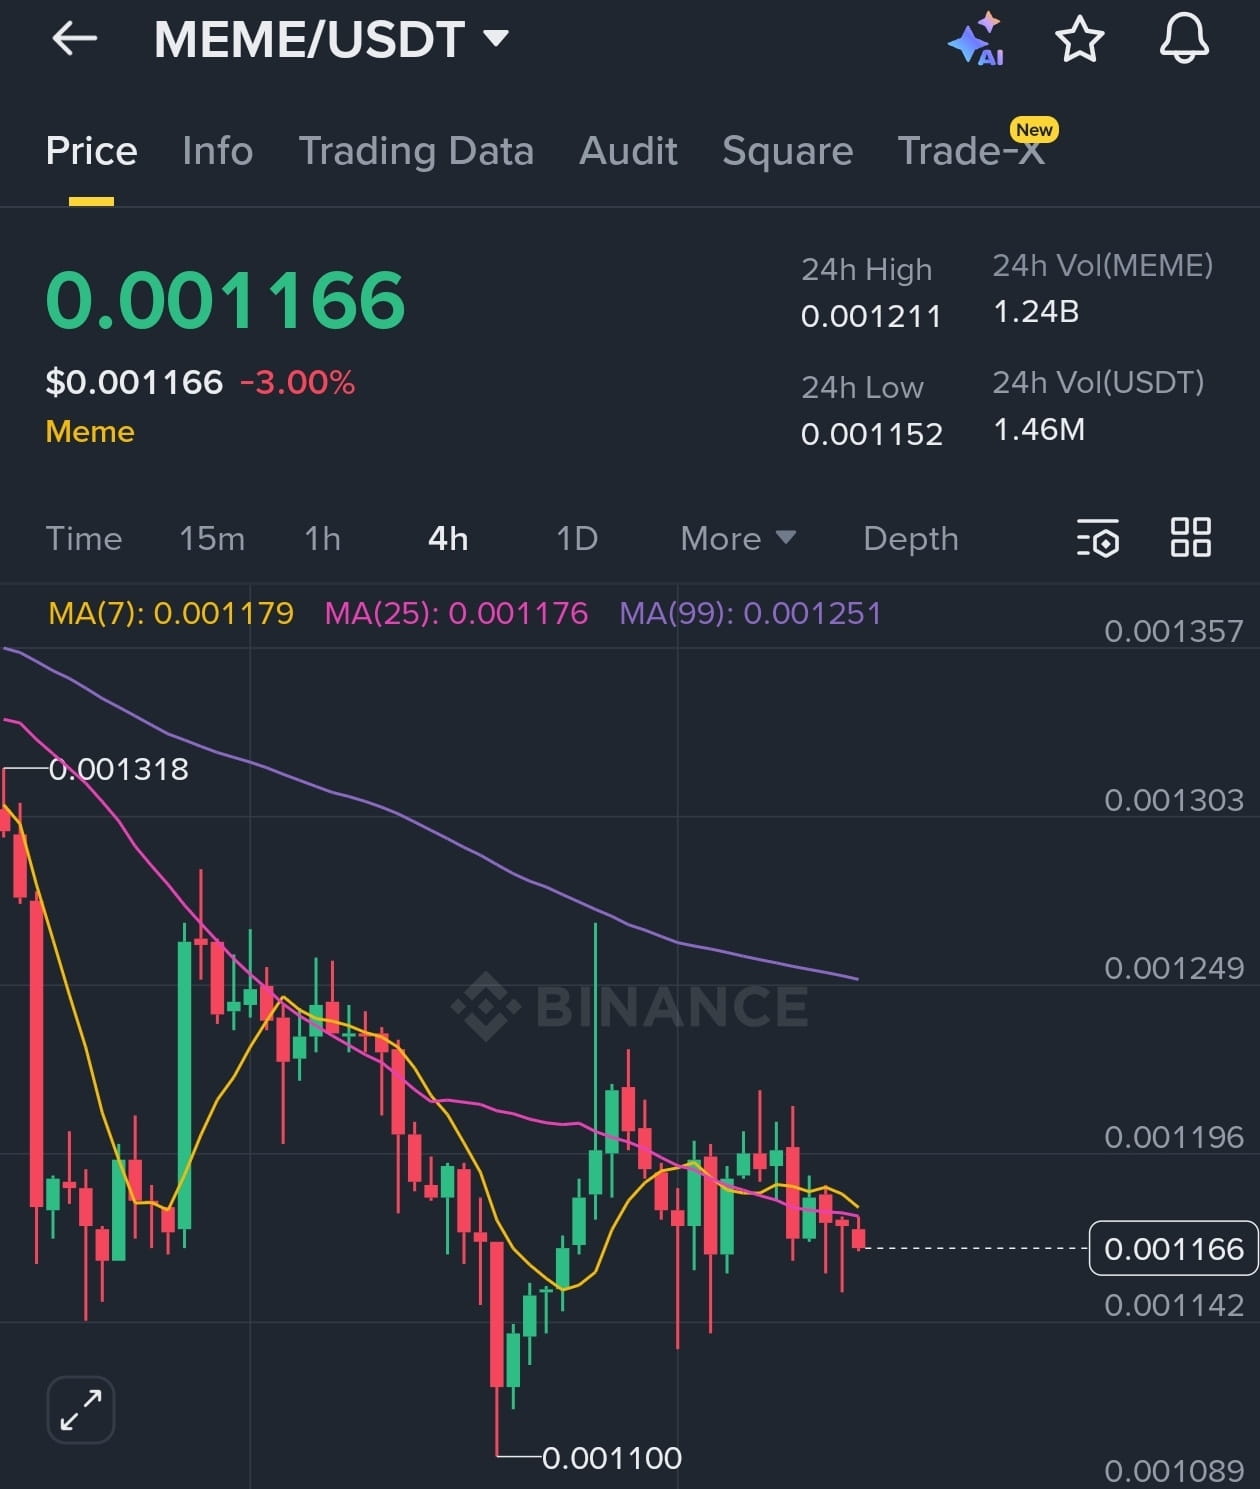This screenshot has width=1260, height=1489.
Task: Tap the 24h High value 0.001211
Action: click(x=871, y=317)
